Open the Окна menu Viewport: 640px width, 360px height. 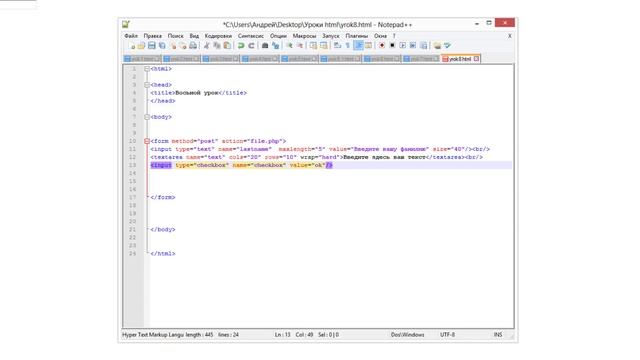coord(380,36)
